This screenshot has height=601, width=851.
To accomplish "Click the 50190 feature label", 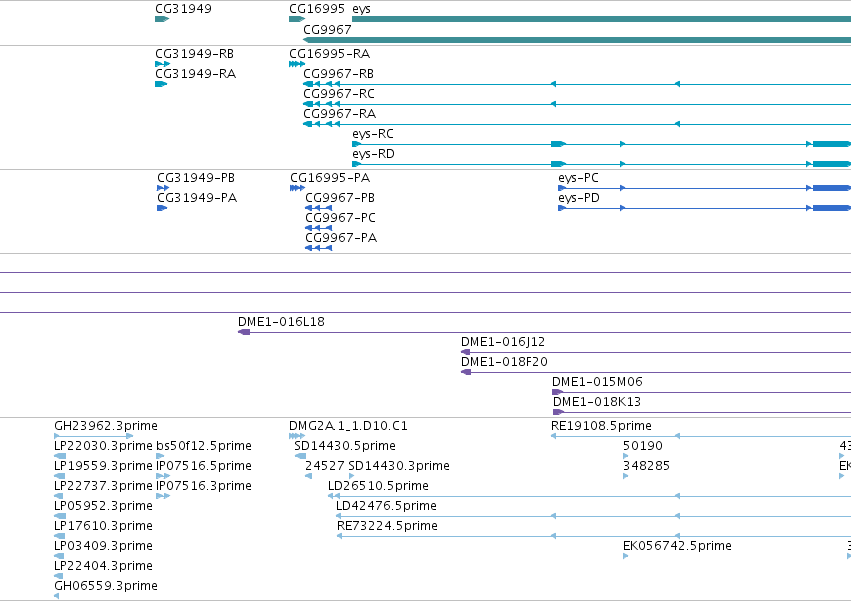I will tap(643, 446).
